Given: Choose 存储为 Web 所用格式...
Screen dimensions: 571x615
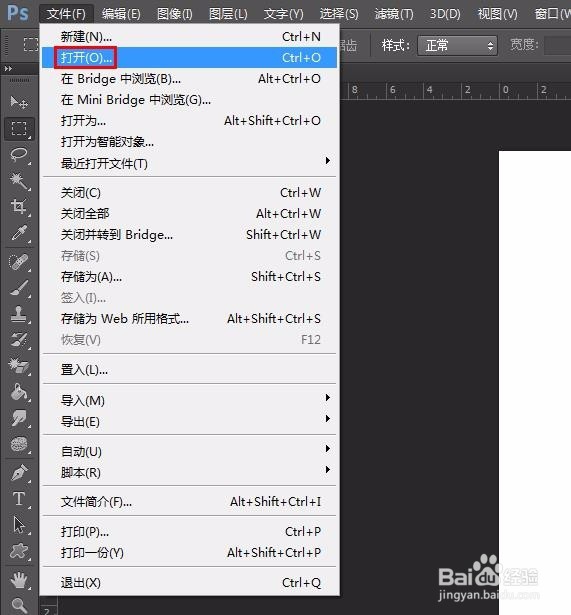Looking at the screenshot, I should pos(190,318).
